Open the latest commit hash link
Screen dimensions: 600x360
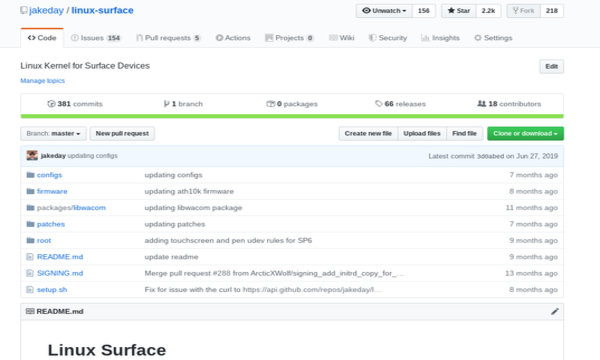490,156
